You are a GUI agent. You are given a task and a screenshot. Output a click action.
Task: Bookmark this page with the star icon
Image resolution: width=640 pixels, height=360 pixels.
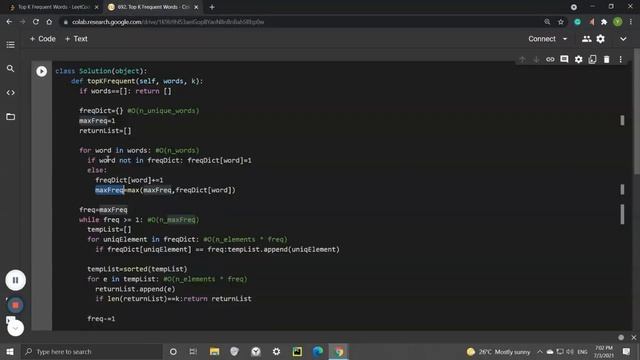561,22
